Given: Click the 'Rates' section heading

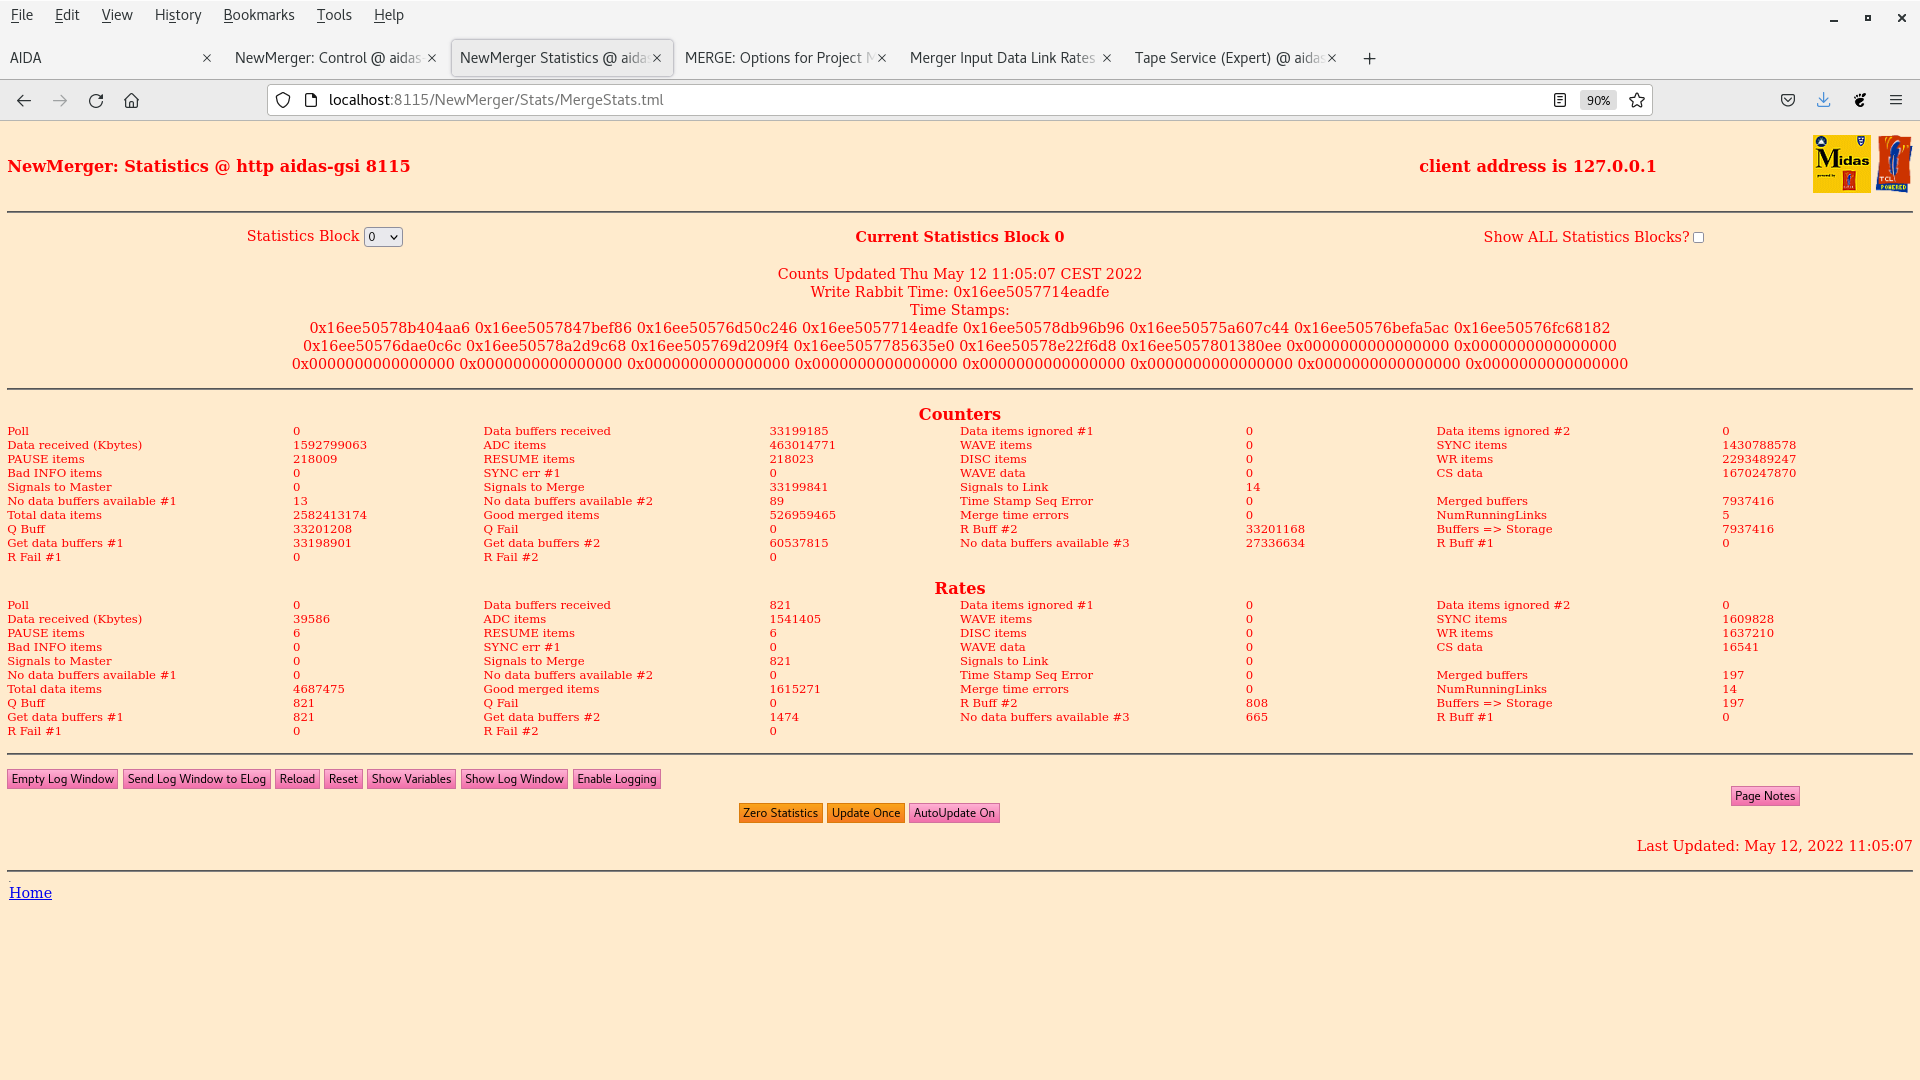Looking at the screenshot, I should click(x=959, y=588).
